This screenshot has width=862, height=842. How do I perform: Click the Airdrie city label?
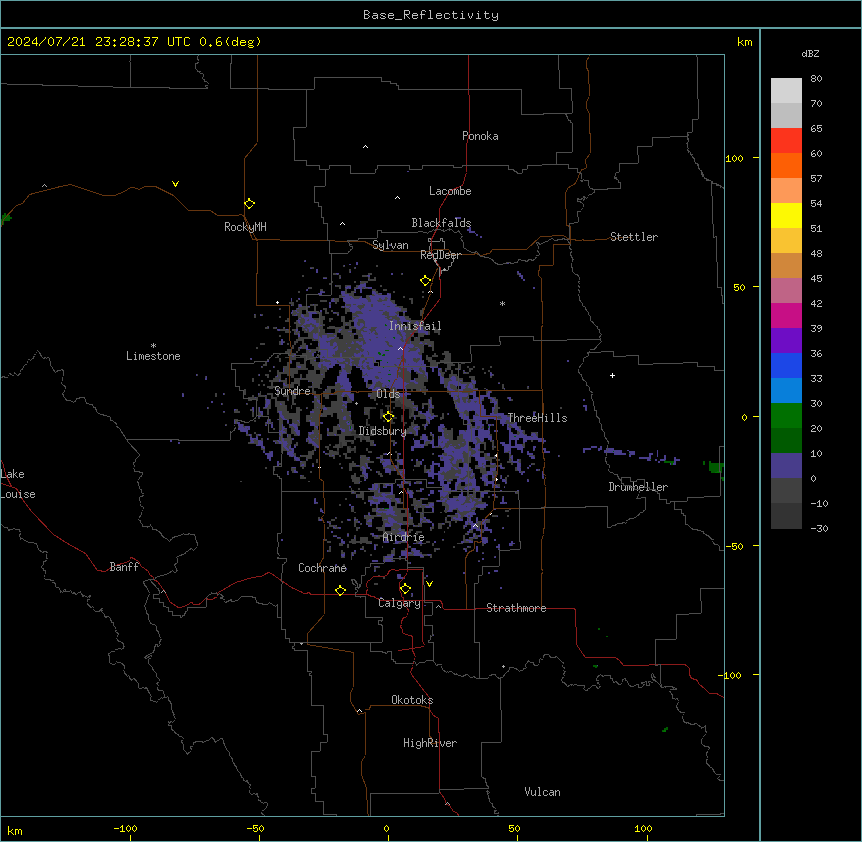[404, 537]
